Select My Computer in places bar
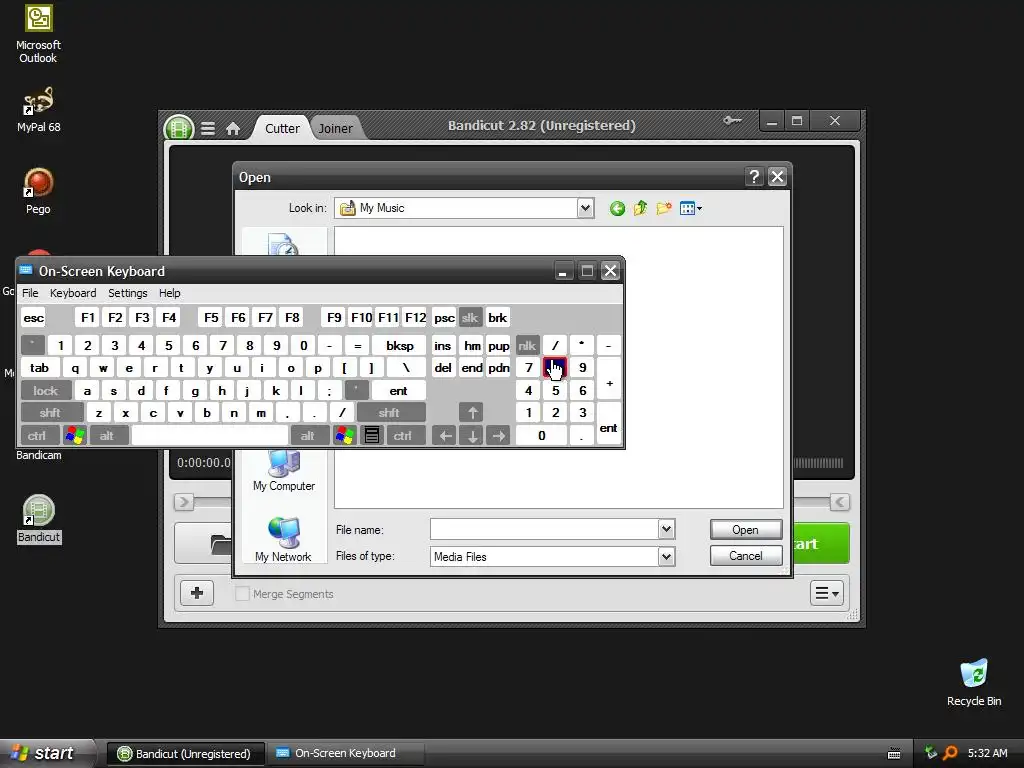This screenshot has height=768, width=1024. [x=283, y=472]
